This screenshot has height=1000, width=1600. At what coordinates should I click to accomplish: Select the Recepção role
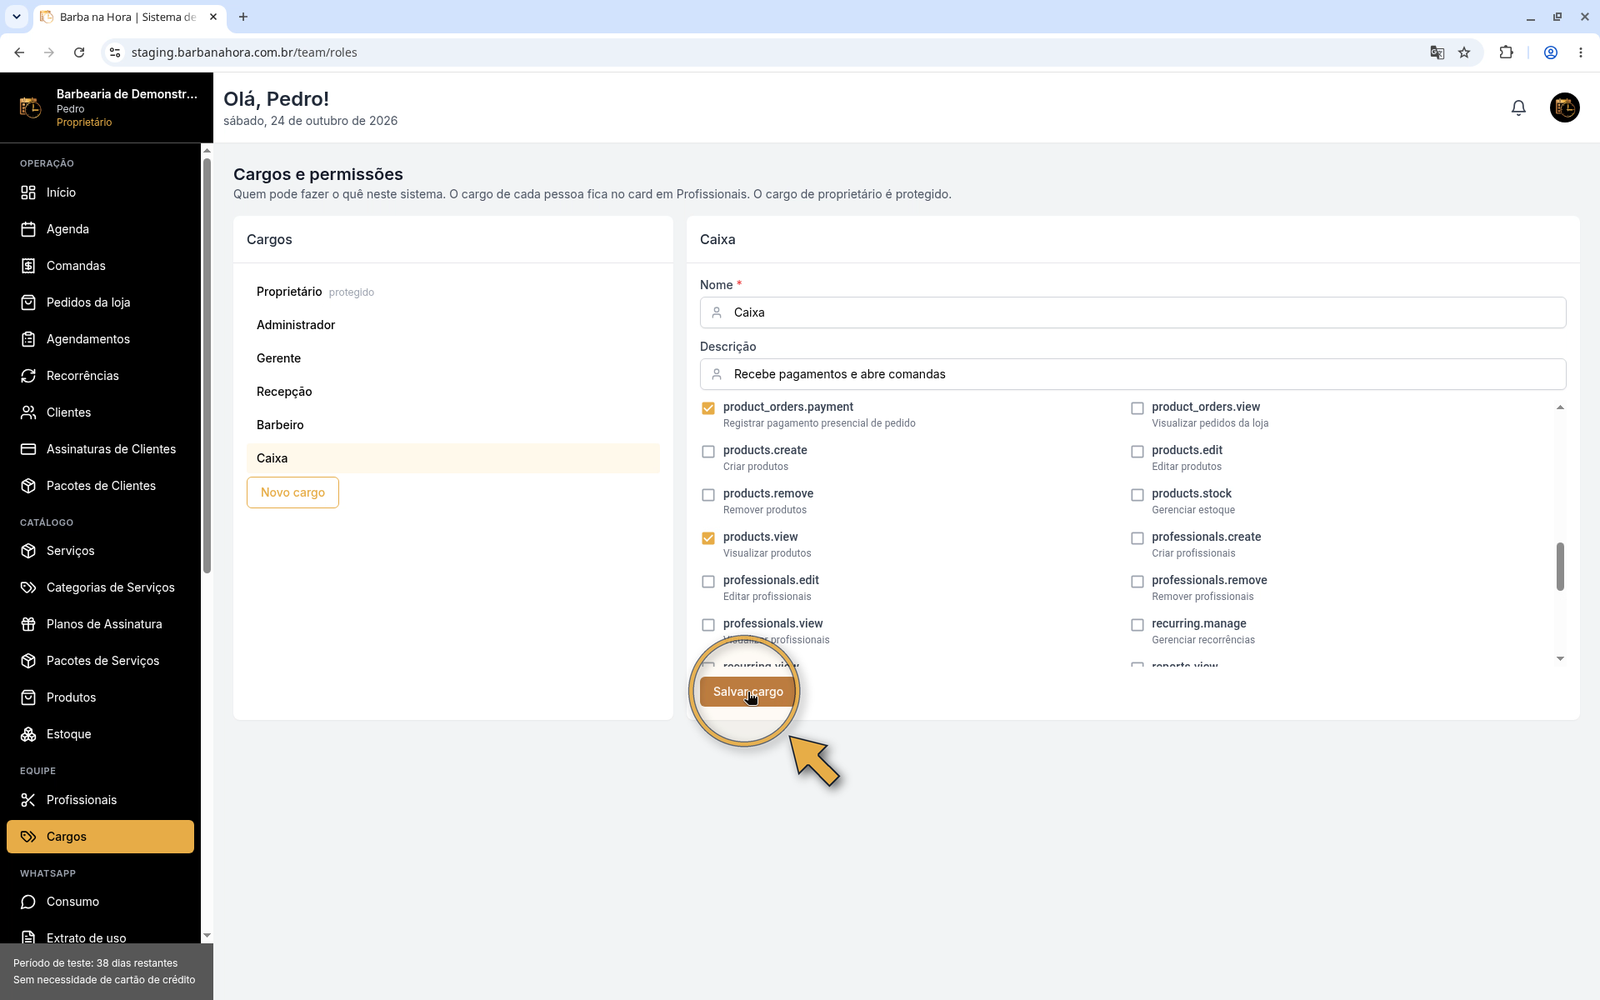pyautogui.click(x=453, y=392)
